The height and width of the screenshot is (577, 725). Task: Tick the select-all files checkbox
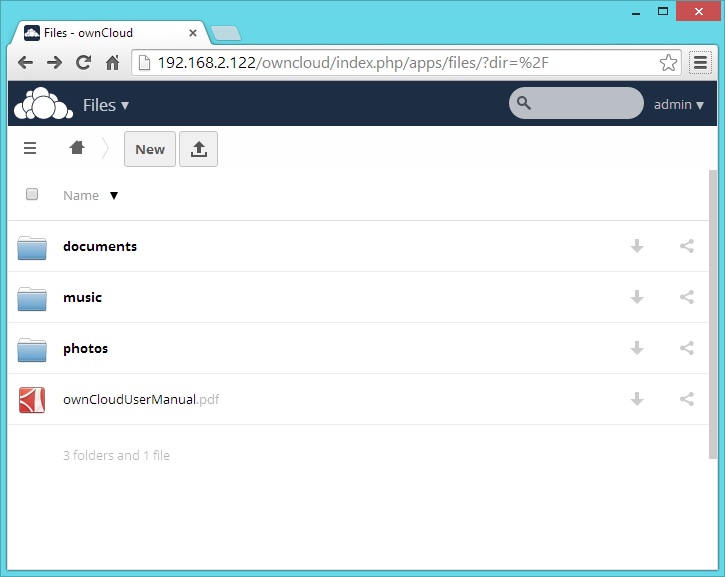tap(32, 194)
